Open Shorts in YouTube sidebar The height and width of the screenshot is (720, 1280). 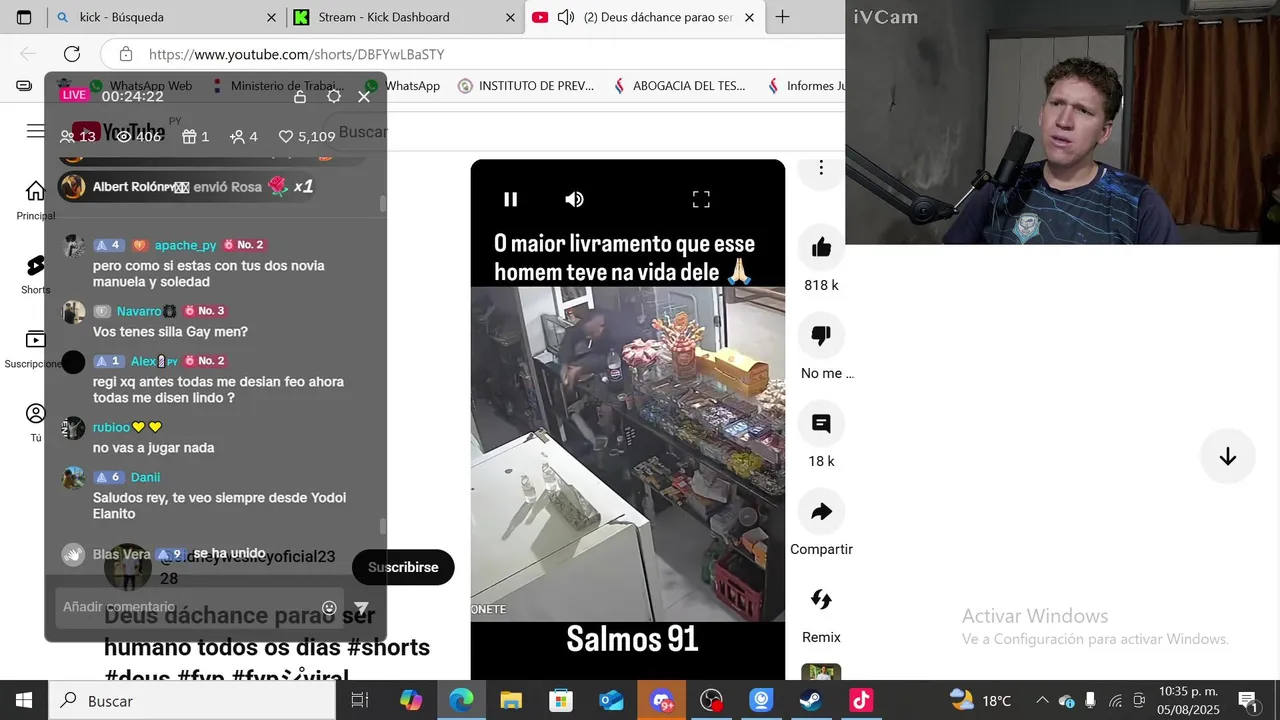point(35,274)
